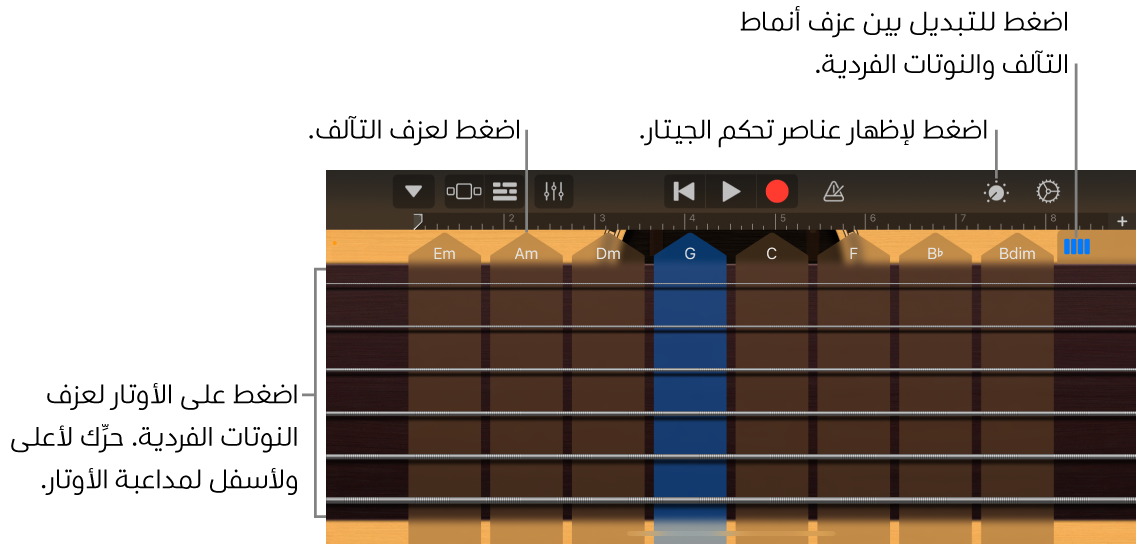Image resolution: width=1136 pixels, height=545 pixels.
Task: Open the track controls mixer
Action: (554, 191)
